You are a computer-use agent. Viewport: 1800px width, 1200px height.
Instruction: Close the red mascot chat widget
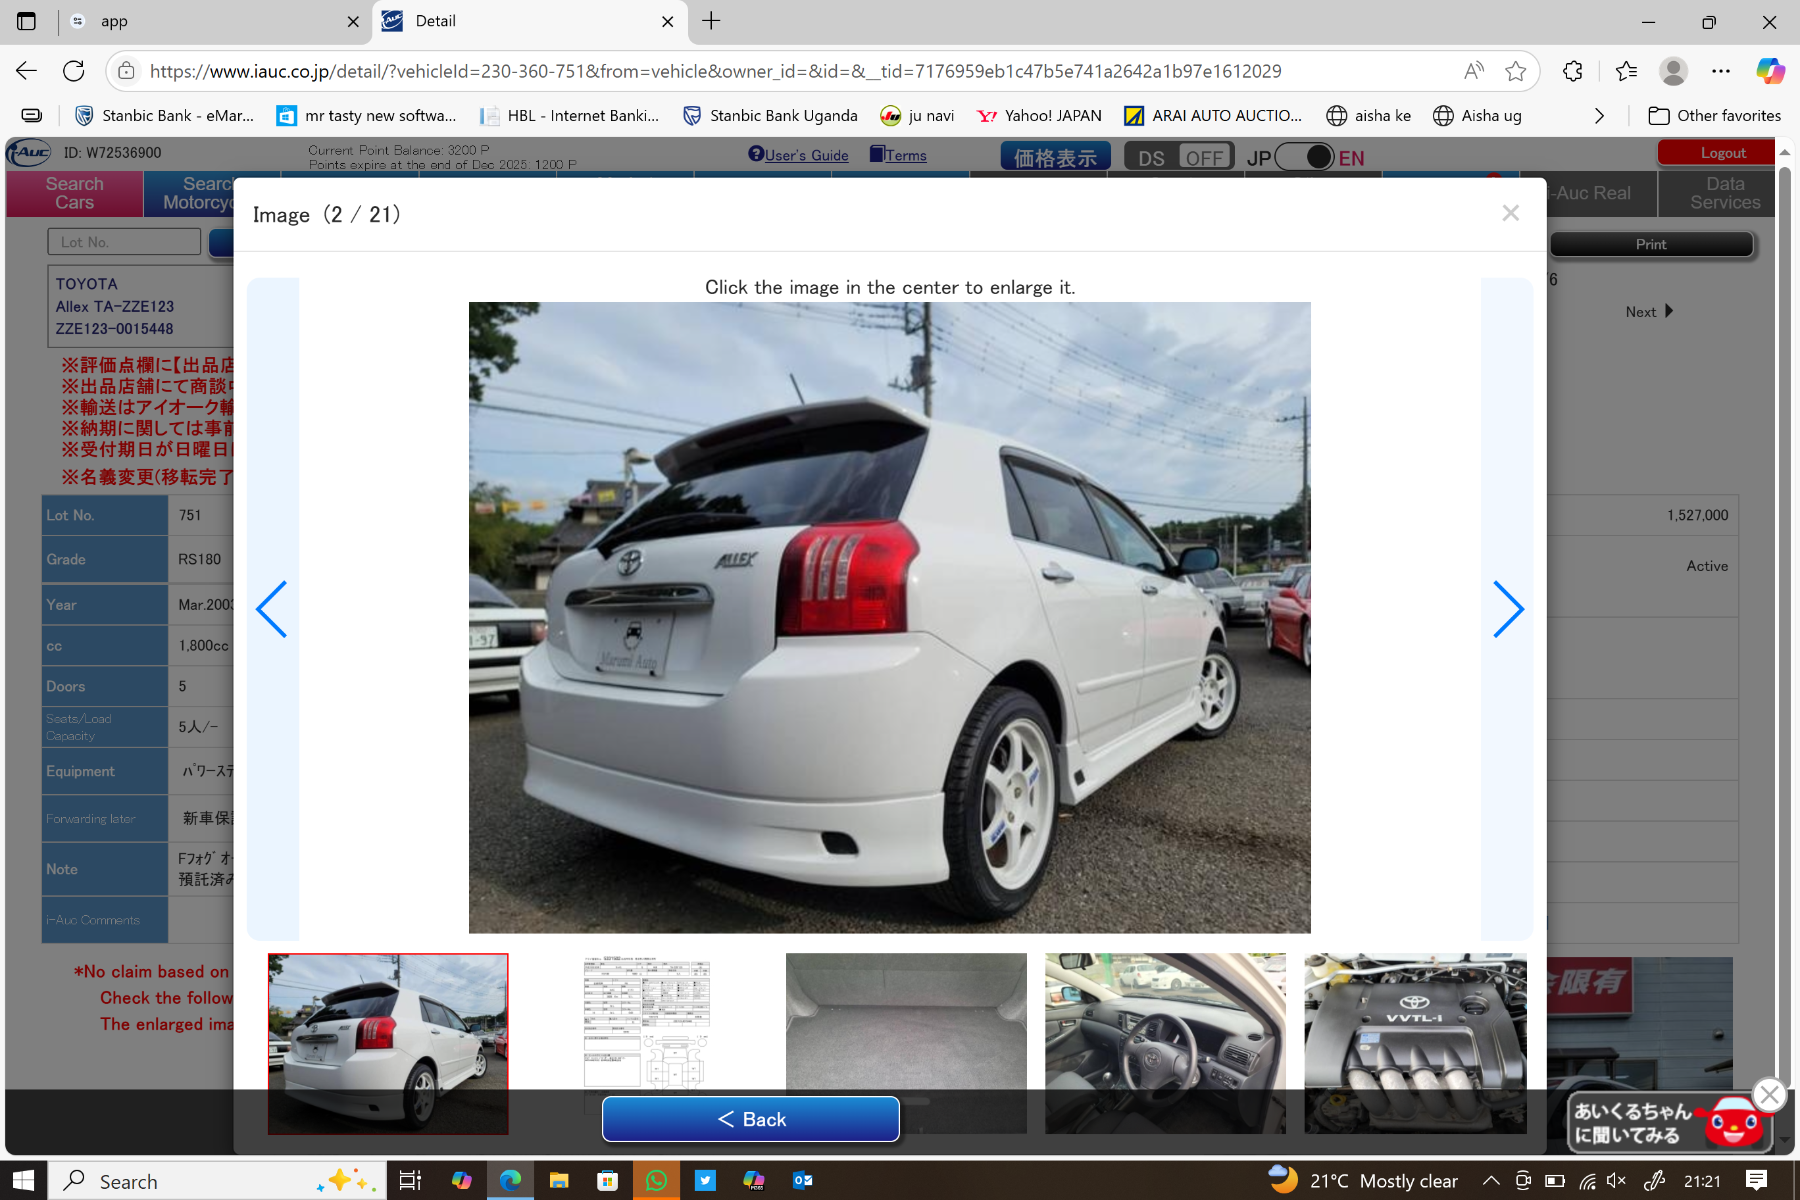point(1769,1094)
